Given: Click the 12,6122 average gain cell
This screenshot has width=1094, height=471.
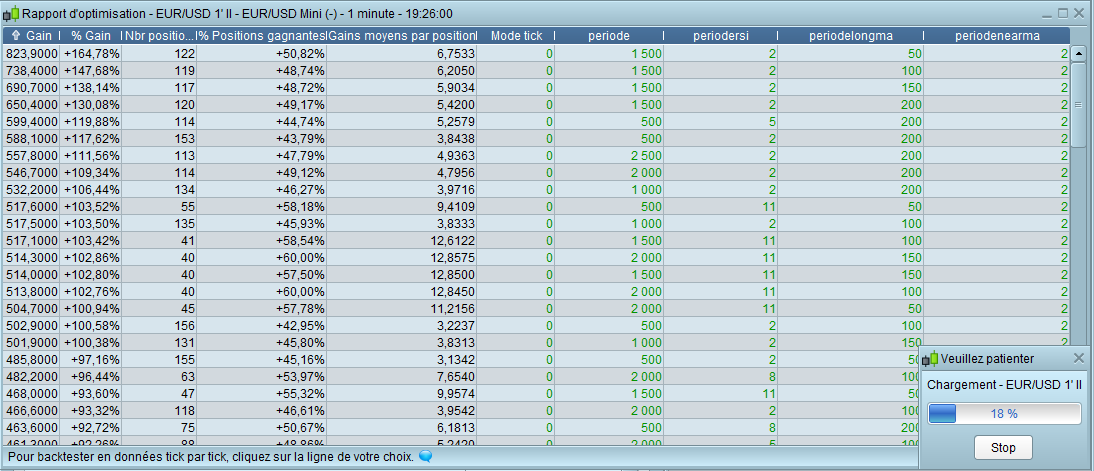Looking at the screenshot, I should pyautogui.click(x=403, y=239).
